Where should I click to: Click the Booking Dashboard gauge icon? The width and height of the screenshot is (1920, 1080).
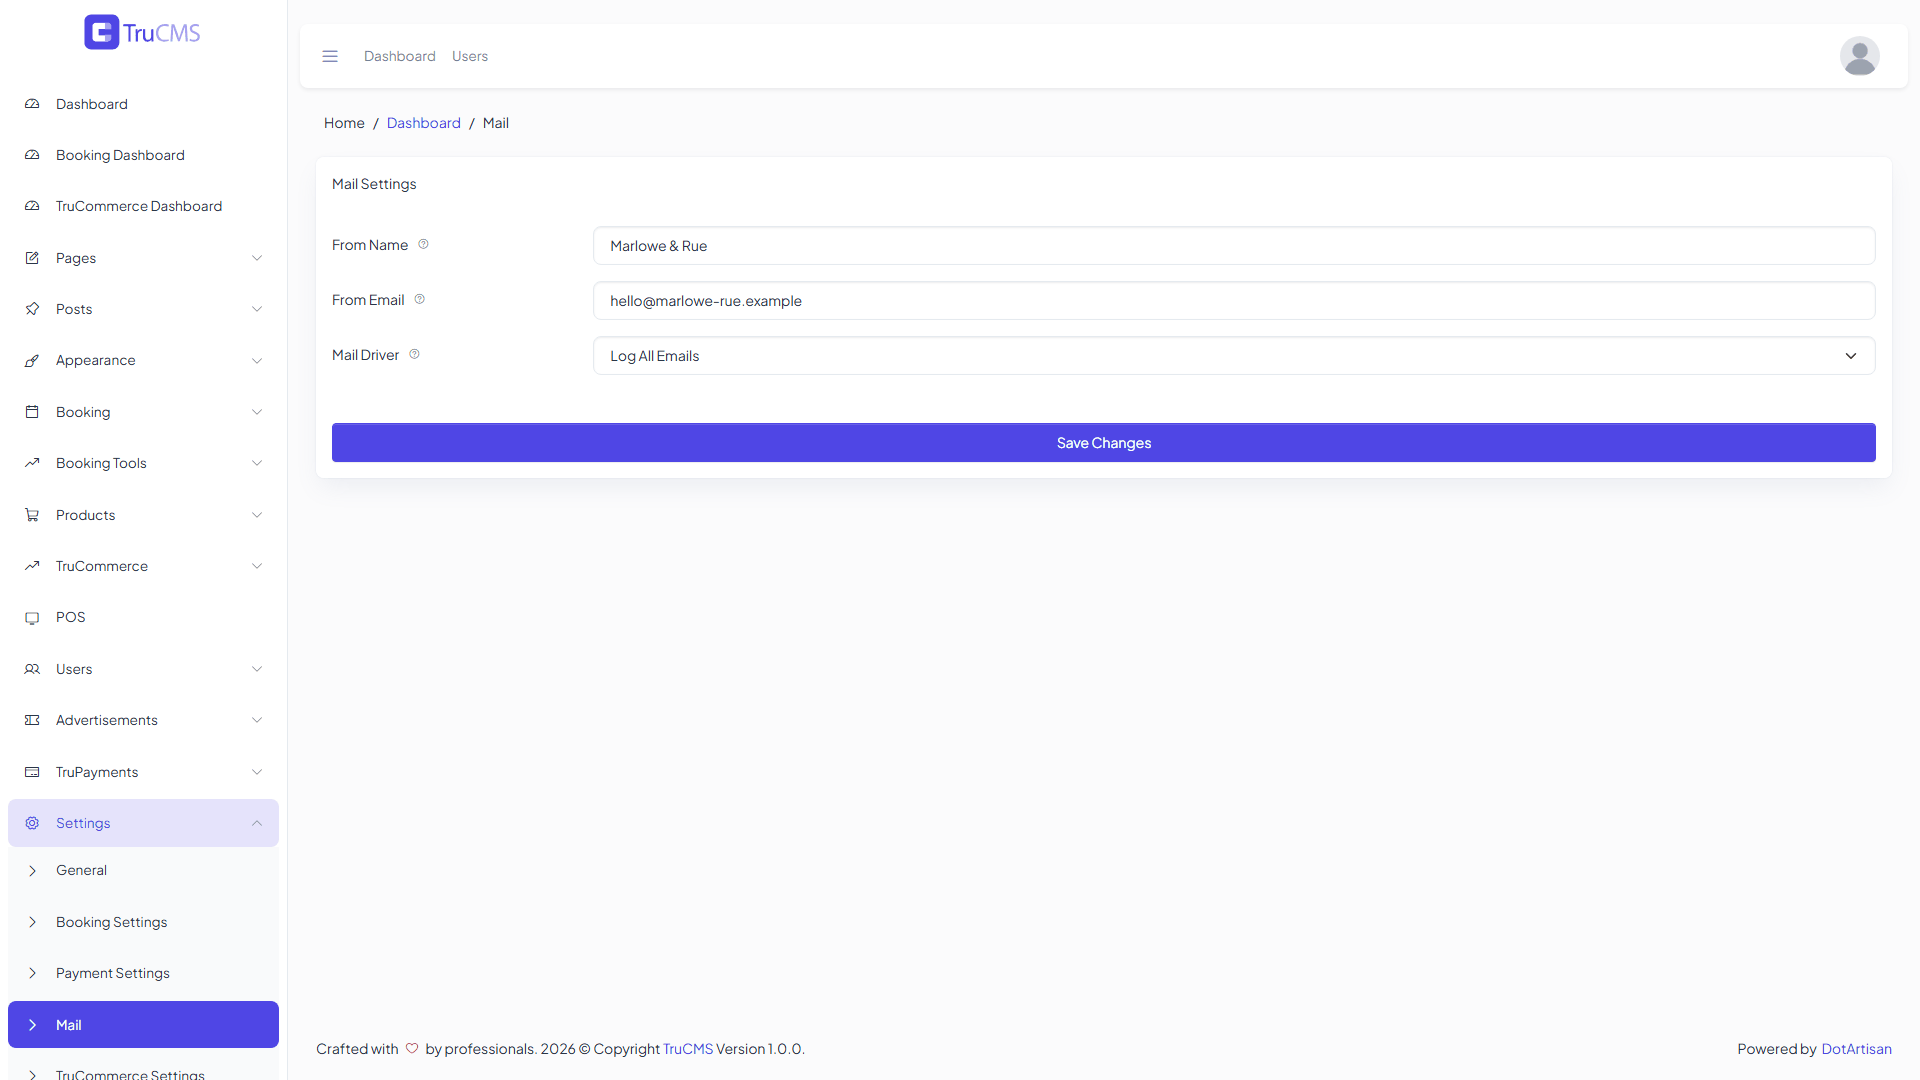[32, 155]
